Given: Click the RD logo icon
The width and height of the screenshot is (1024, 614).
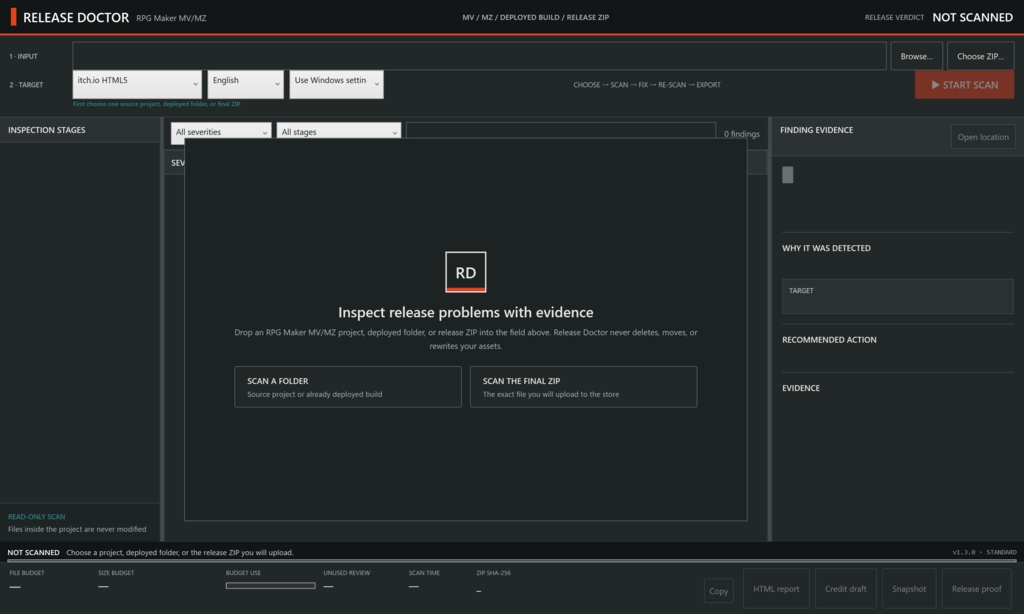Looking at the screenshot, I should [x=466, y=272].
